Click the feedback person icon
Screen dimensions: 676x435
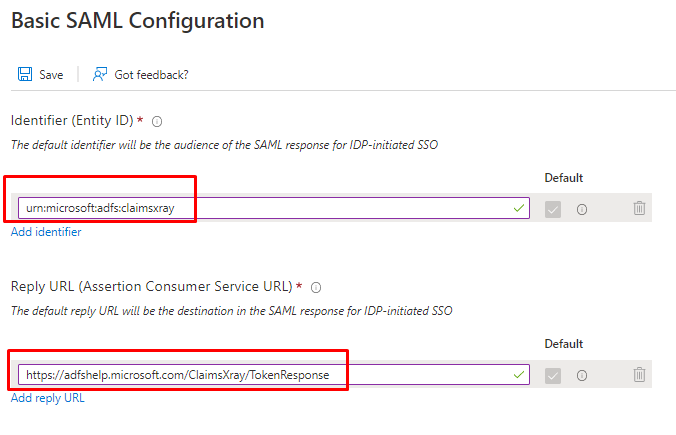[x=100, y=75]
